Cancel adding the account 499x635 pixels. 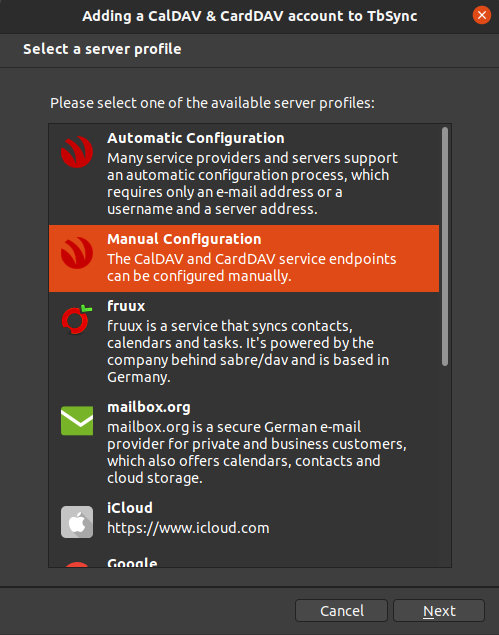pos(341,610)
